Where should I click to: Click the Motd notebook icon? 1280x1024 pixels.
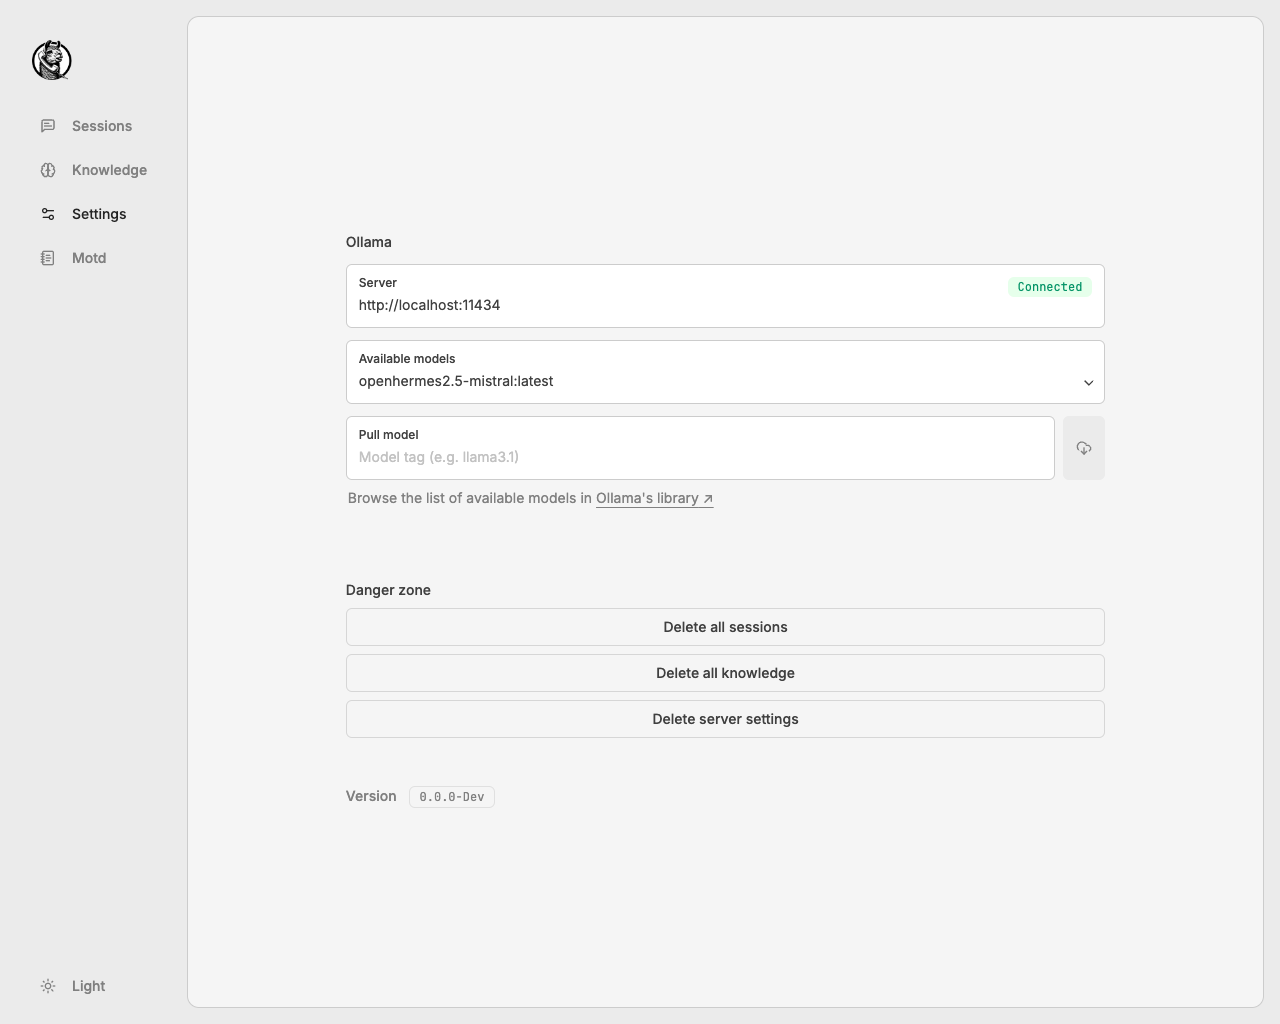point(48,258)
